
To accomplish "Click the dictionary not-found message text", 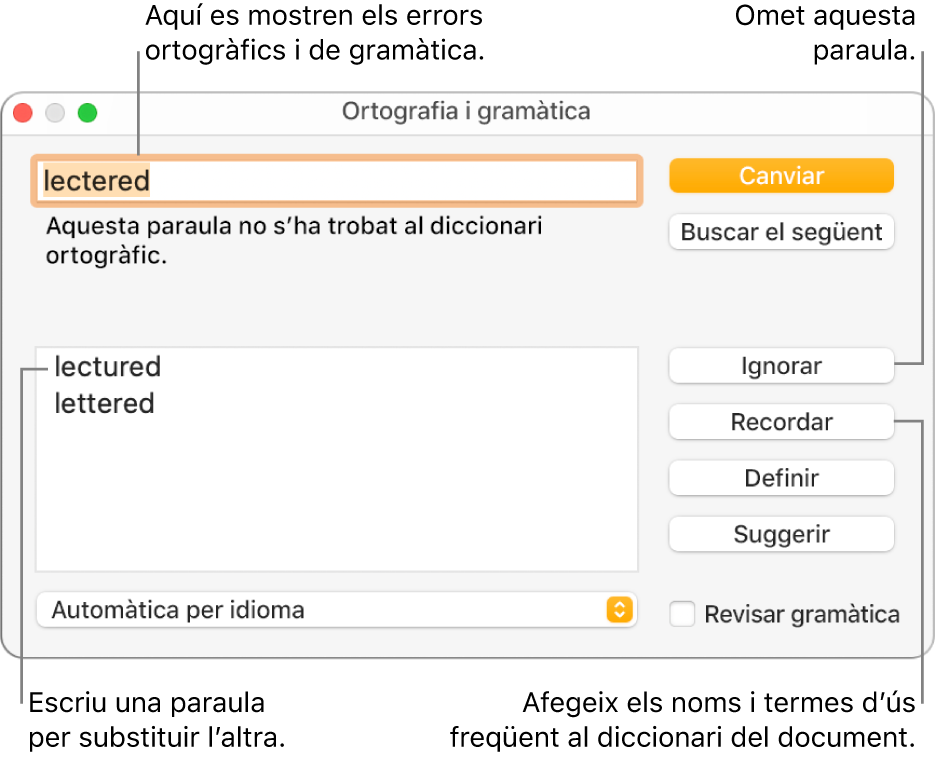I will tap(294, 240).
